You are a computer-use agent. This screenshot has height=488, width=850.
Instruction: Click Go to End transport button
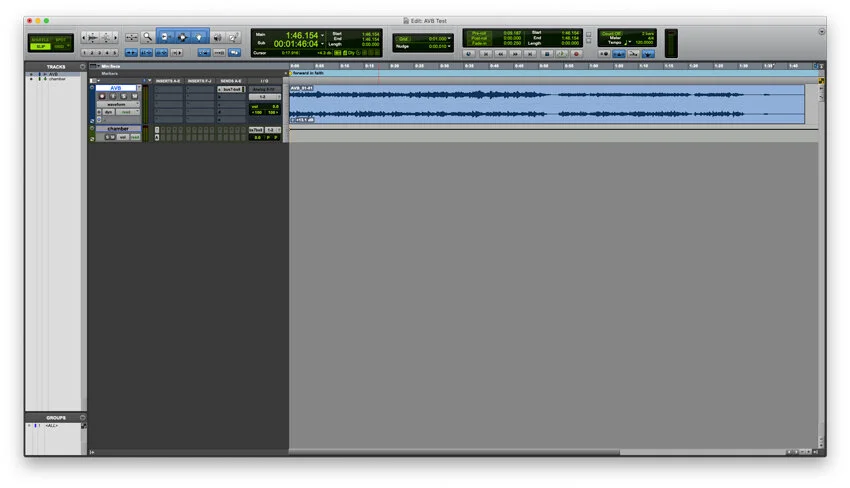pyautogui.click(x=530, y=54)
